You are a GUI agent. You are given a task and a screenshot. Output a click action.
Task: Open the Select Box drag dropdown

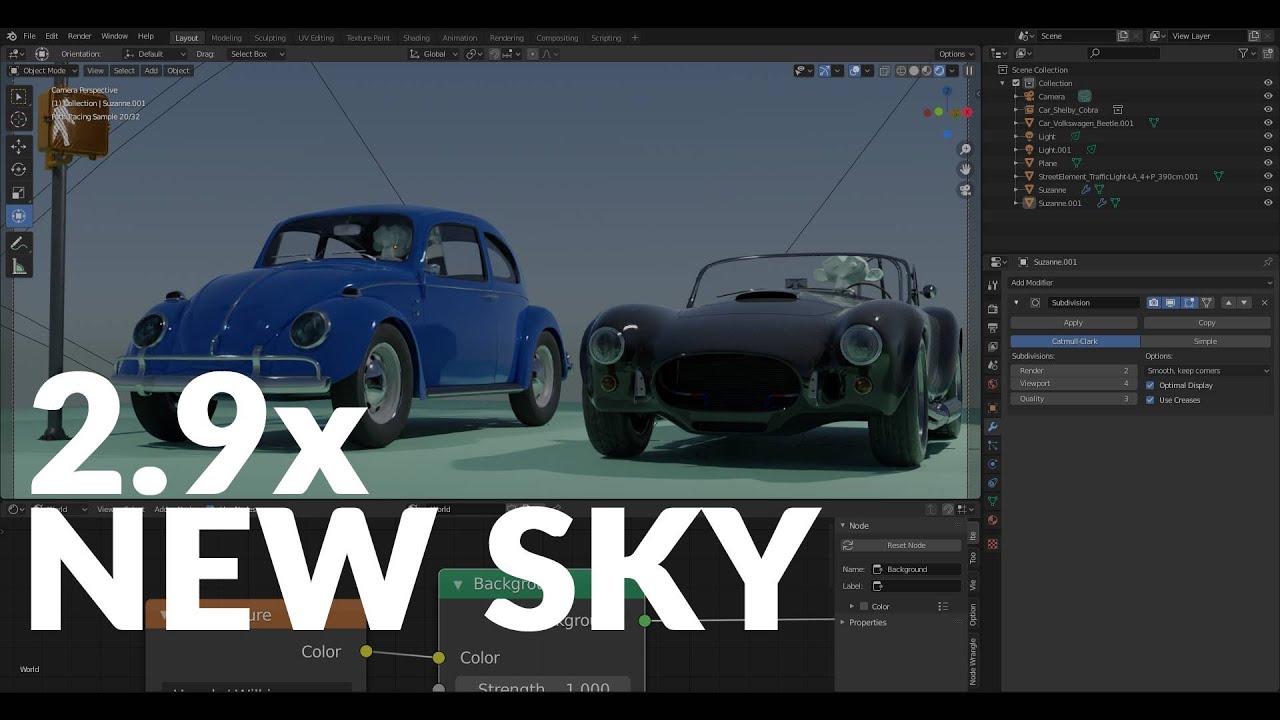(255, 54)
